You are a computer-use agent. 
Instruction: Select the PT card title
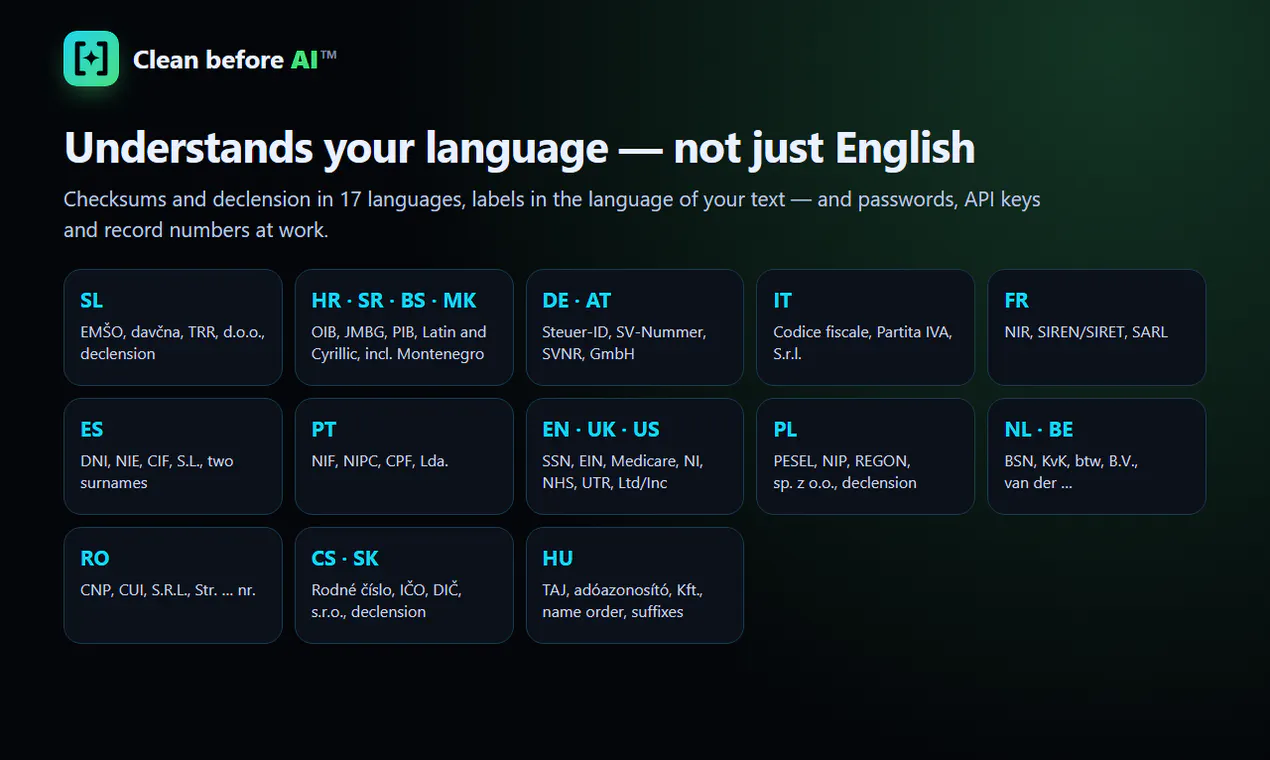tap(323, 429)
